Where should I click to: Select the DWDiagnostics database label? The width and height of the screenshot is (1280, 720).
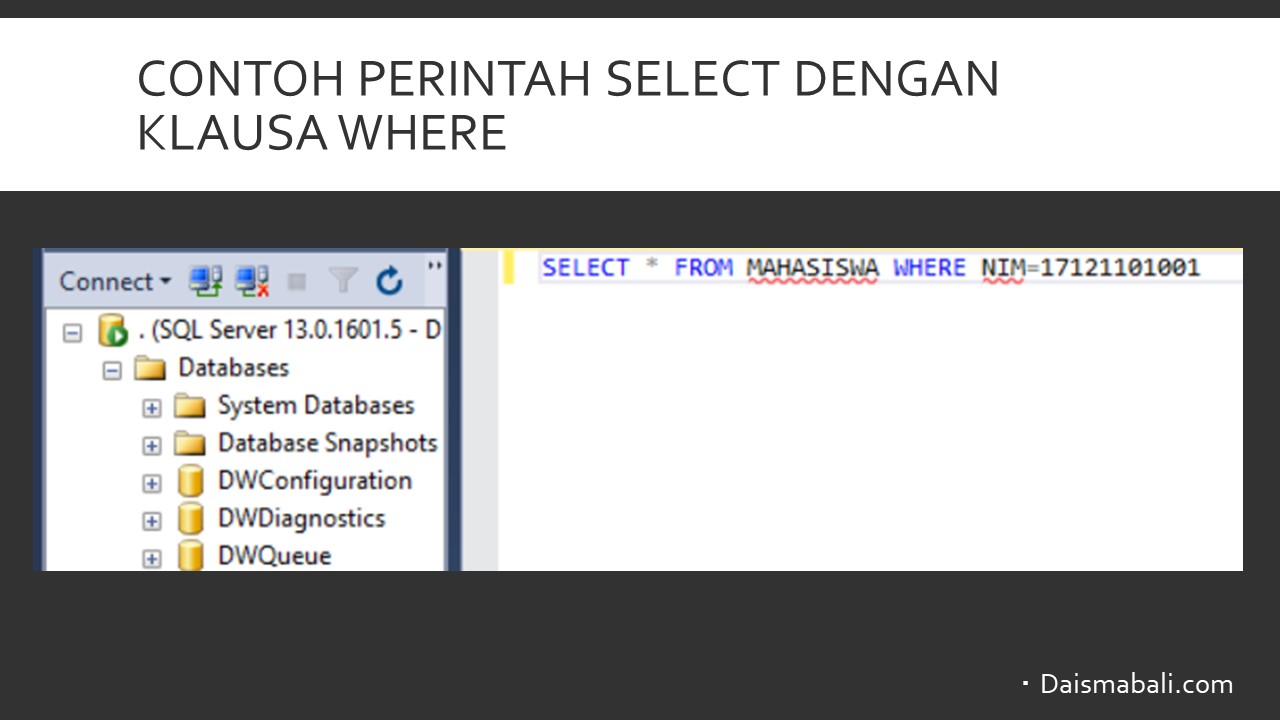coord(301,518)
